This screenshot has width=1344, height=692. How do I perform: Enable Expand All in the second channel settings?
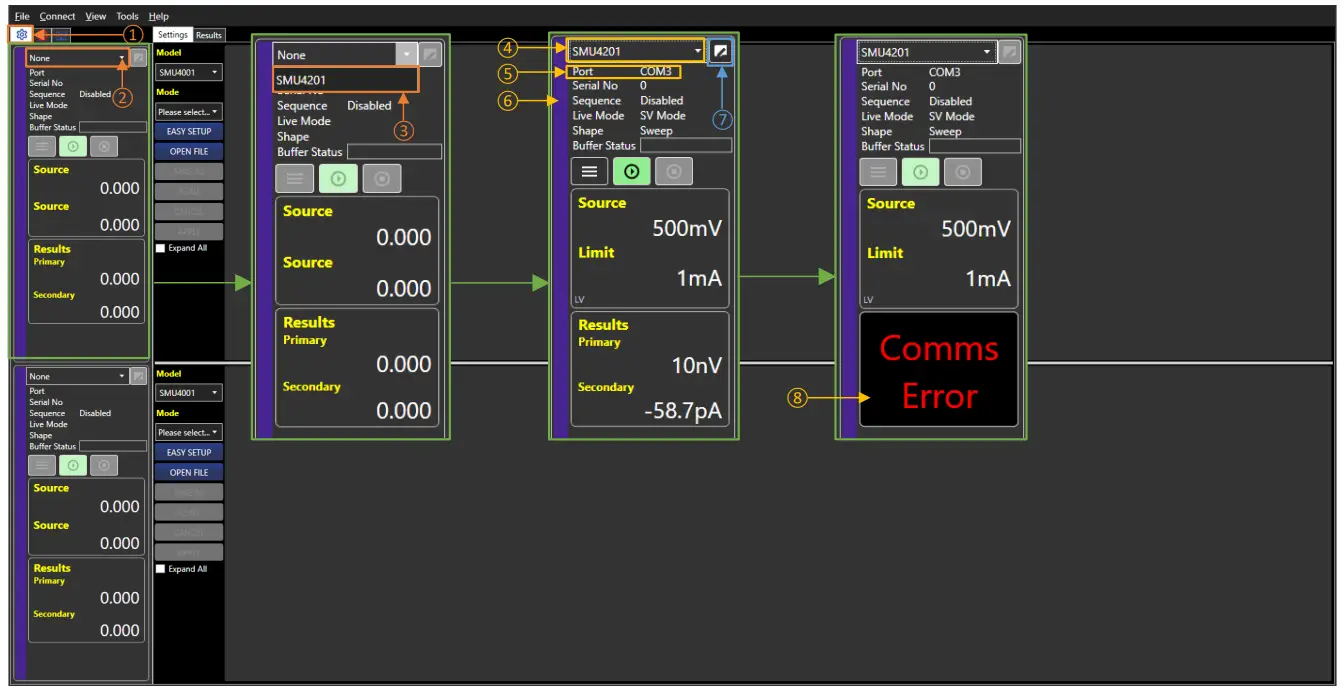[x=161, y=569]
